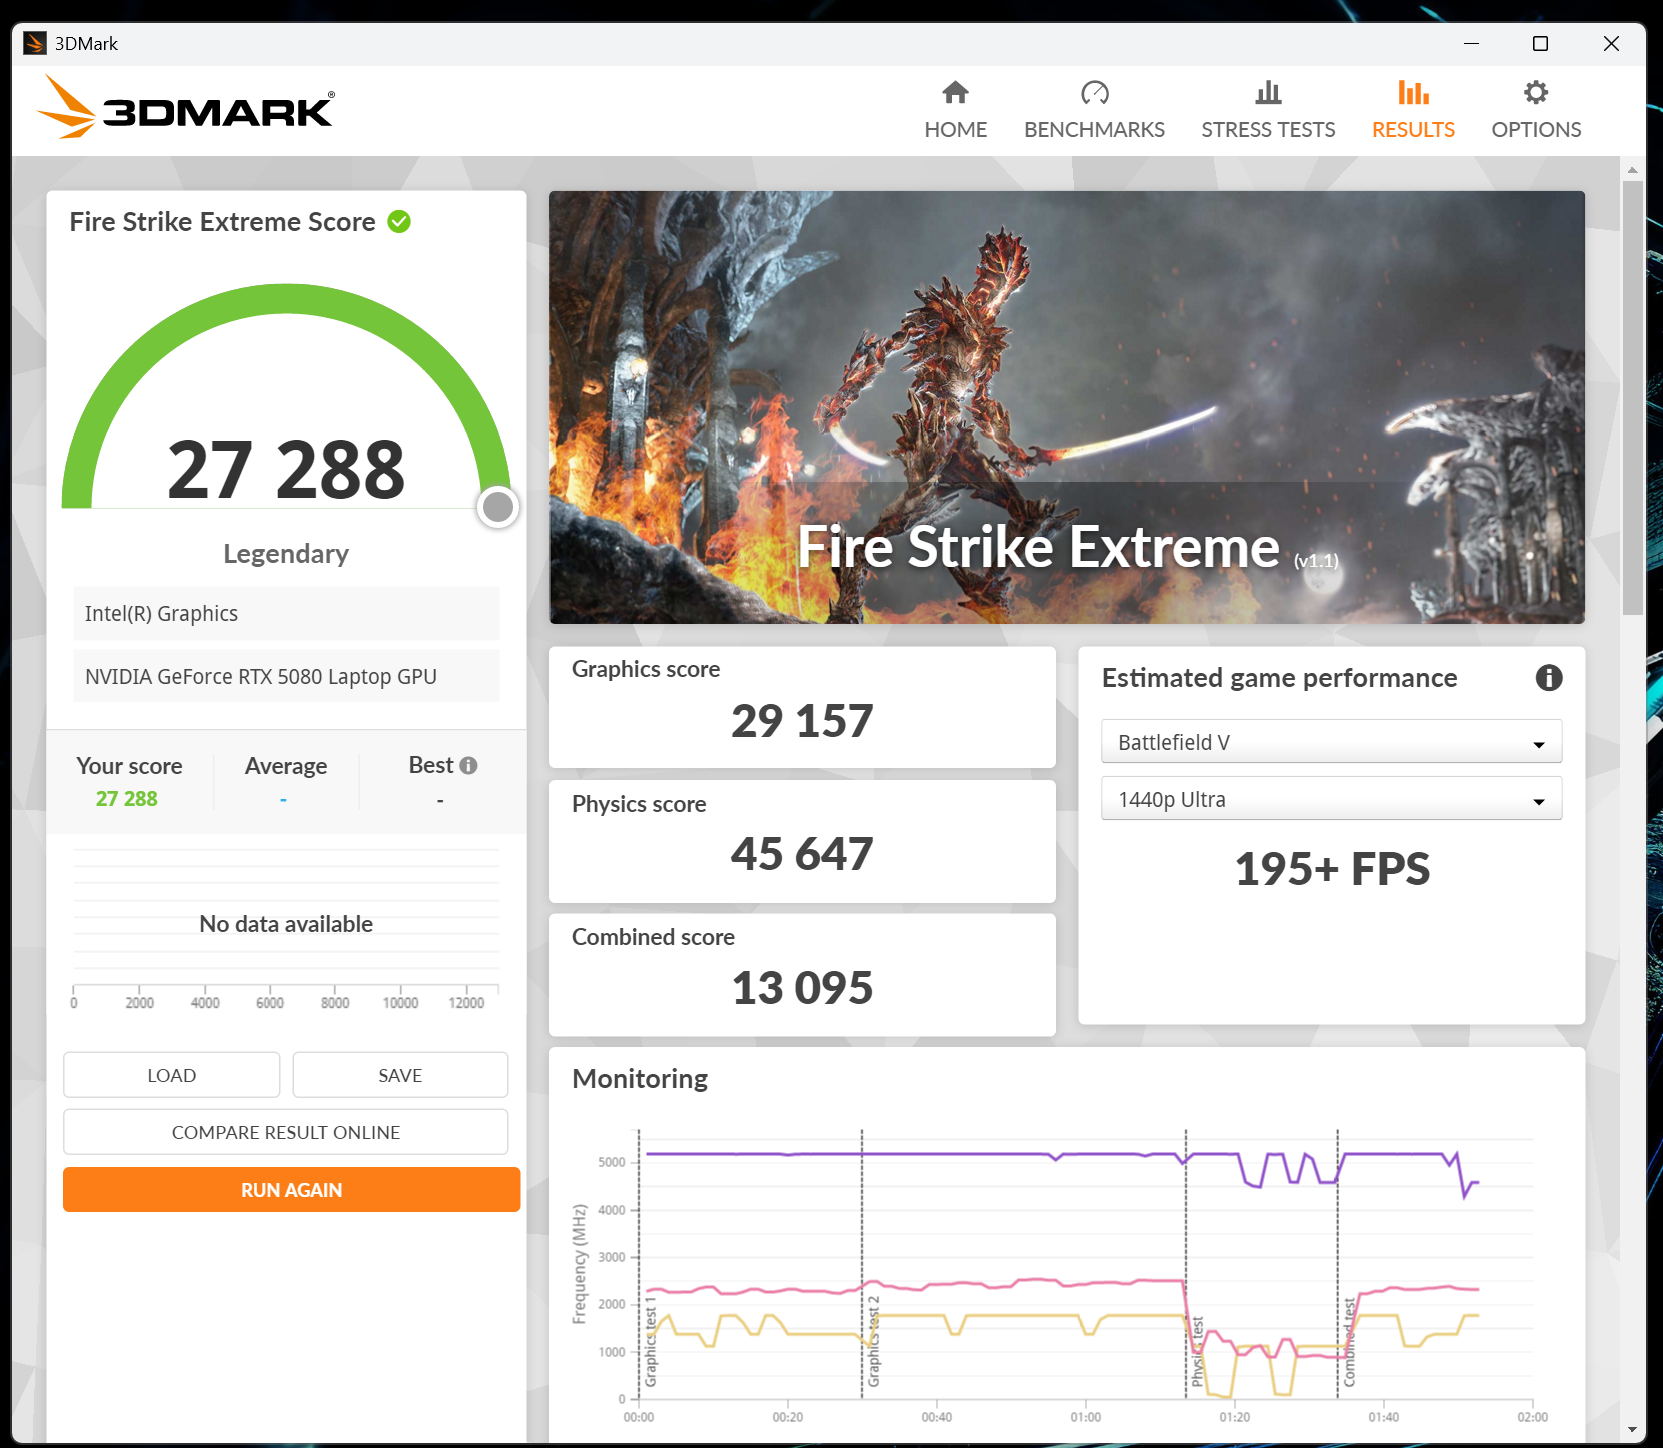Click the scroll down arrow

pyautogui.click(x=1633, y=1431)
